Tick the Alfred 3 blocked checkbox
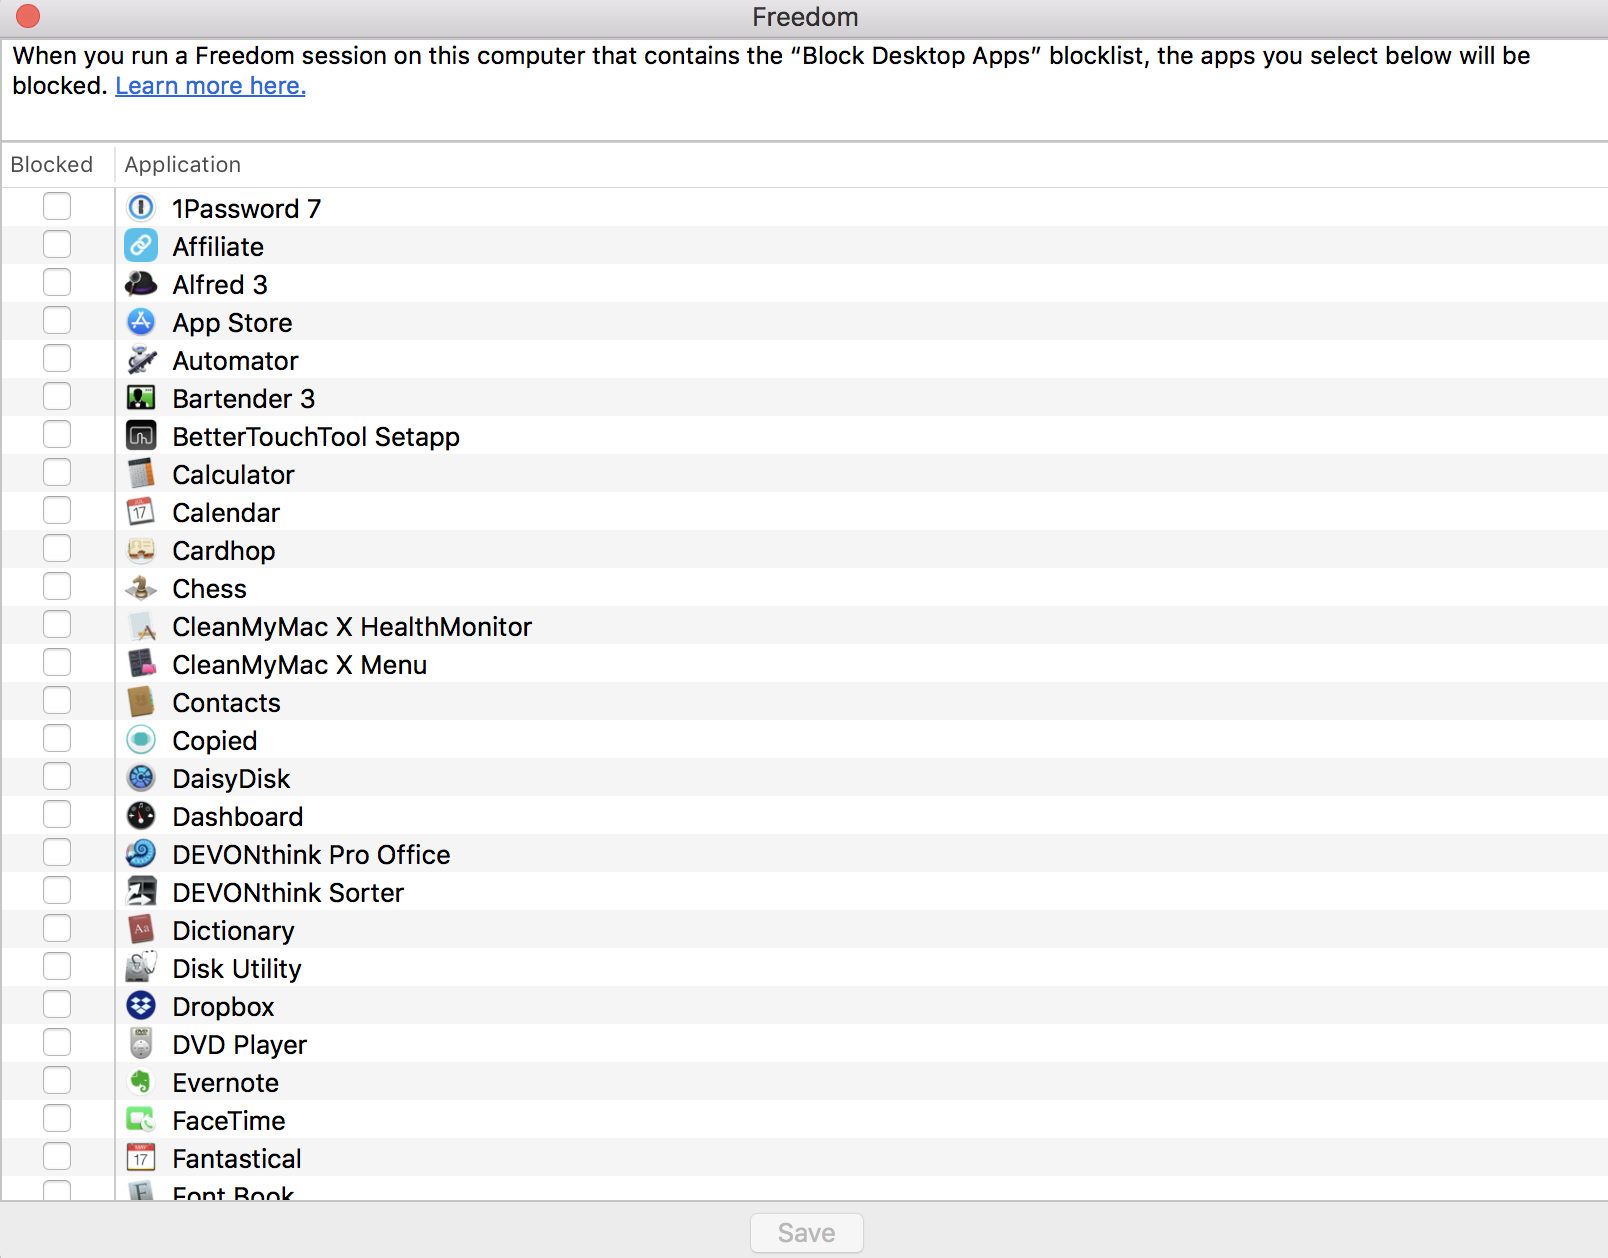 57,282
